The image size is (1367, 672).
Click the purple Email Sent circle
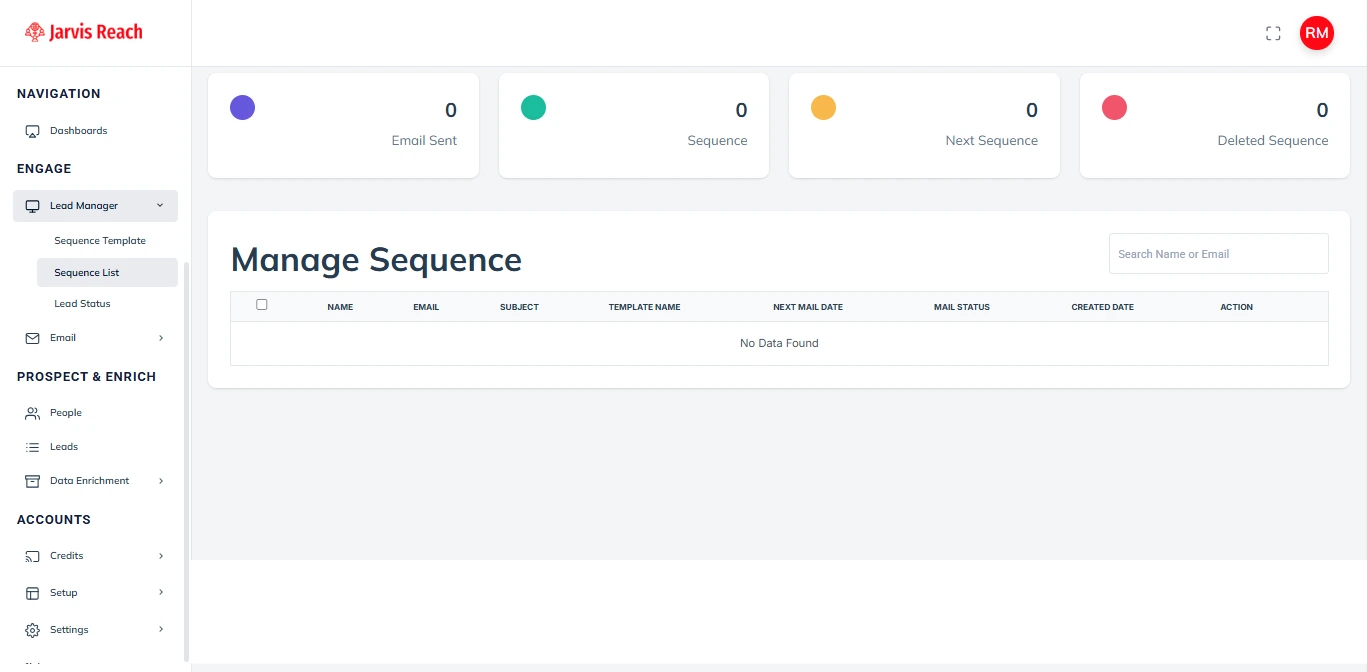242,107
